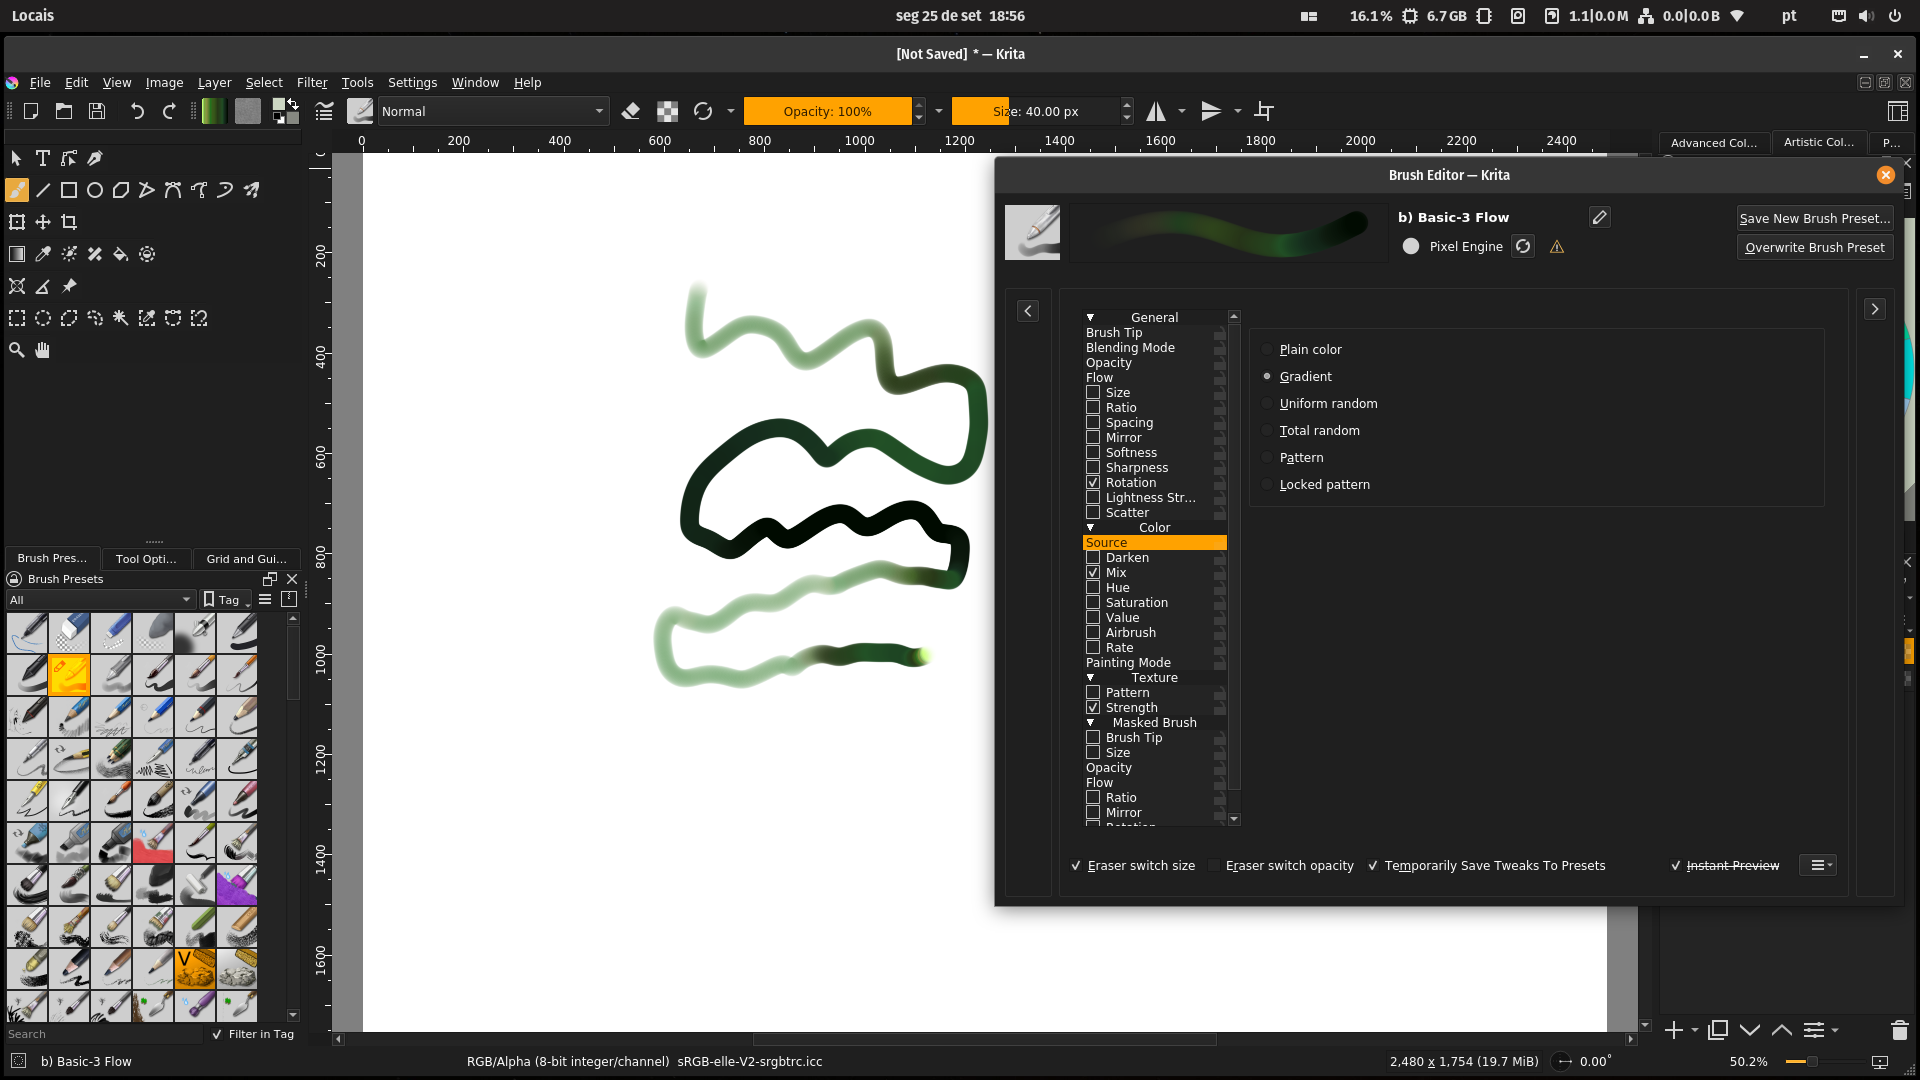
Task: Select the Transform tool
Action: click(16, 222)
